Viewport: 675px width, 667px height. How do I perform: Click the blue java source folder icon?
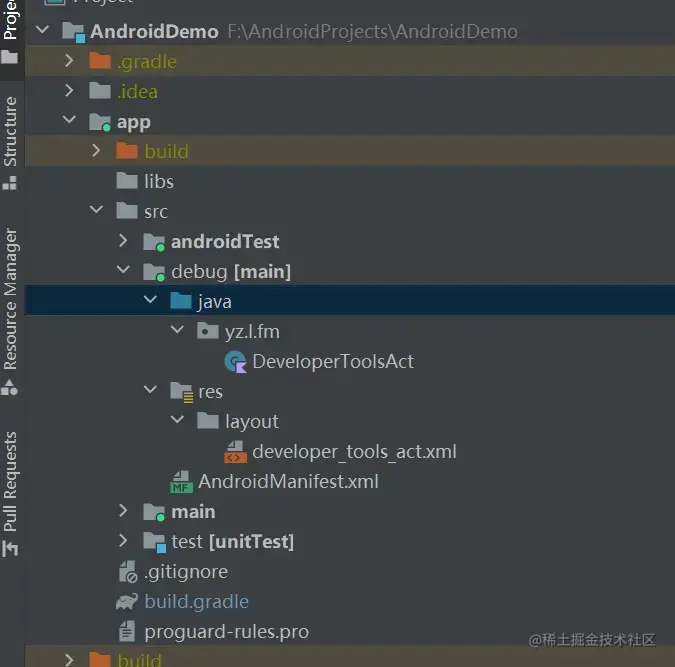click(181, 301)
